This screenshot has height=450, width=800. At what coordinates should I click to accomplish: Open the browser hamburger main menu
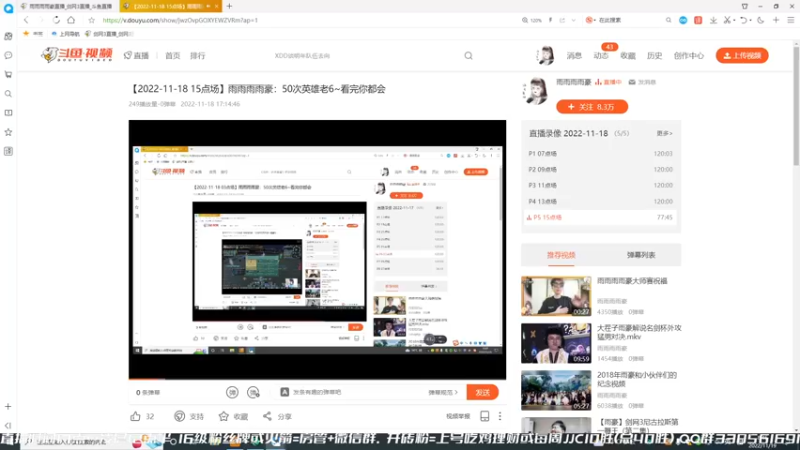(791, 20)
